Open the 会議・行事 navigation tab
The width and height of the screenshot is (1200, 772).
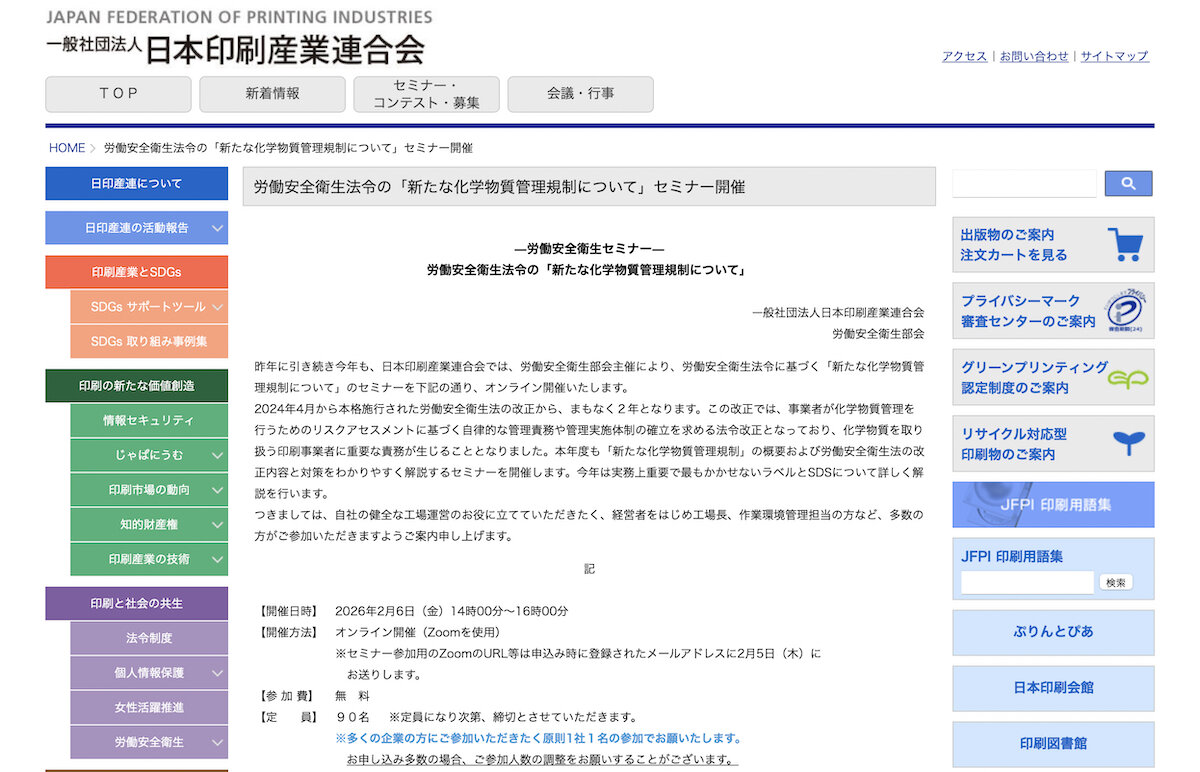pyautogui.click(x=580, y=94)
